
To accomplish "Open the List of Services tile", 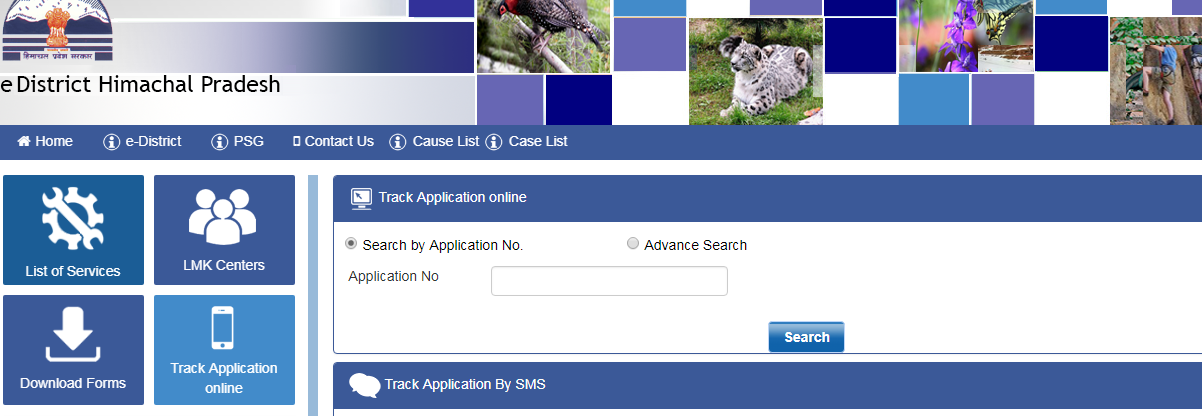I will tap(73, 230).
